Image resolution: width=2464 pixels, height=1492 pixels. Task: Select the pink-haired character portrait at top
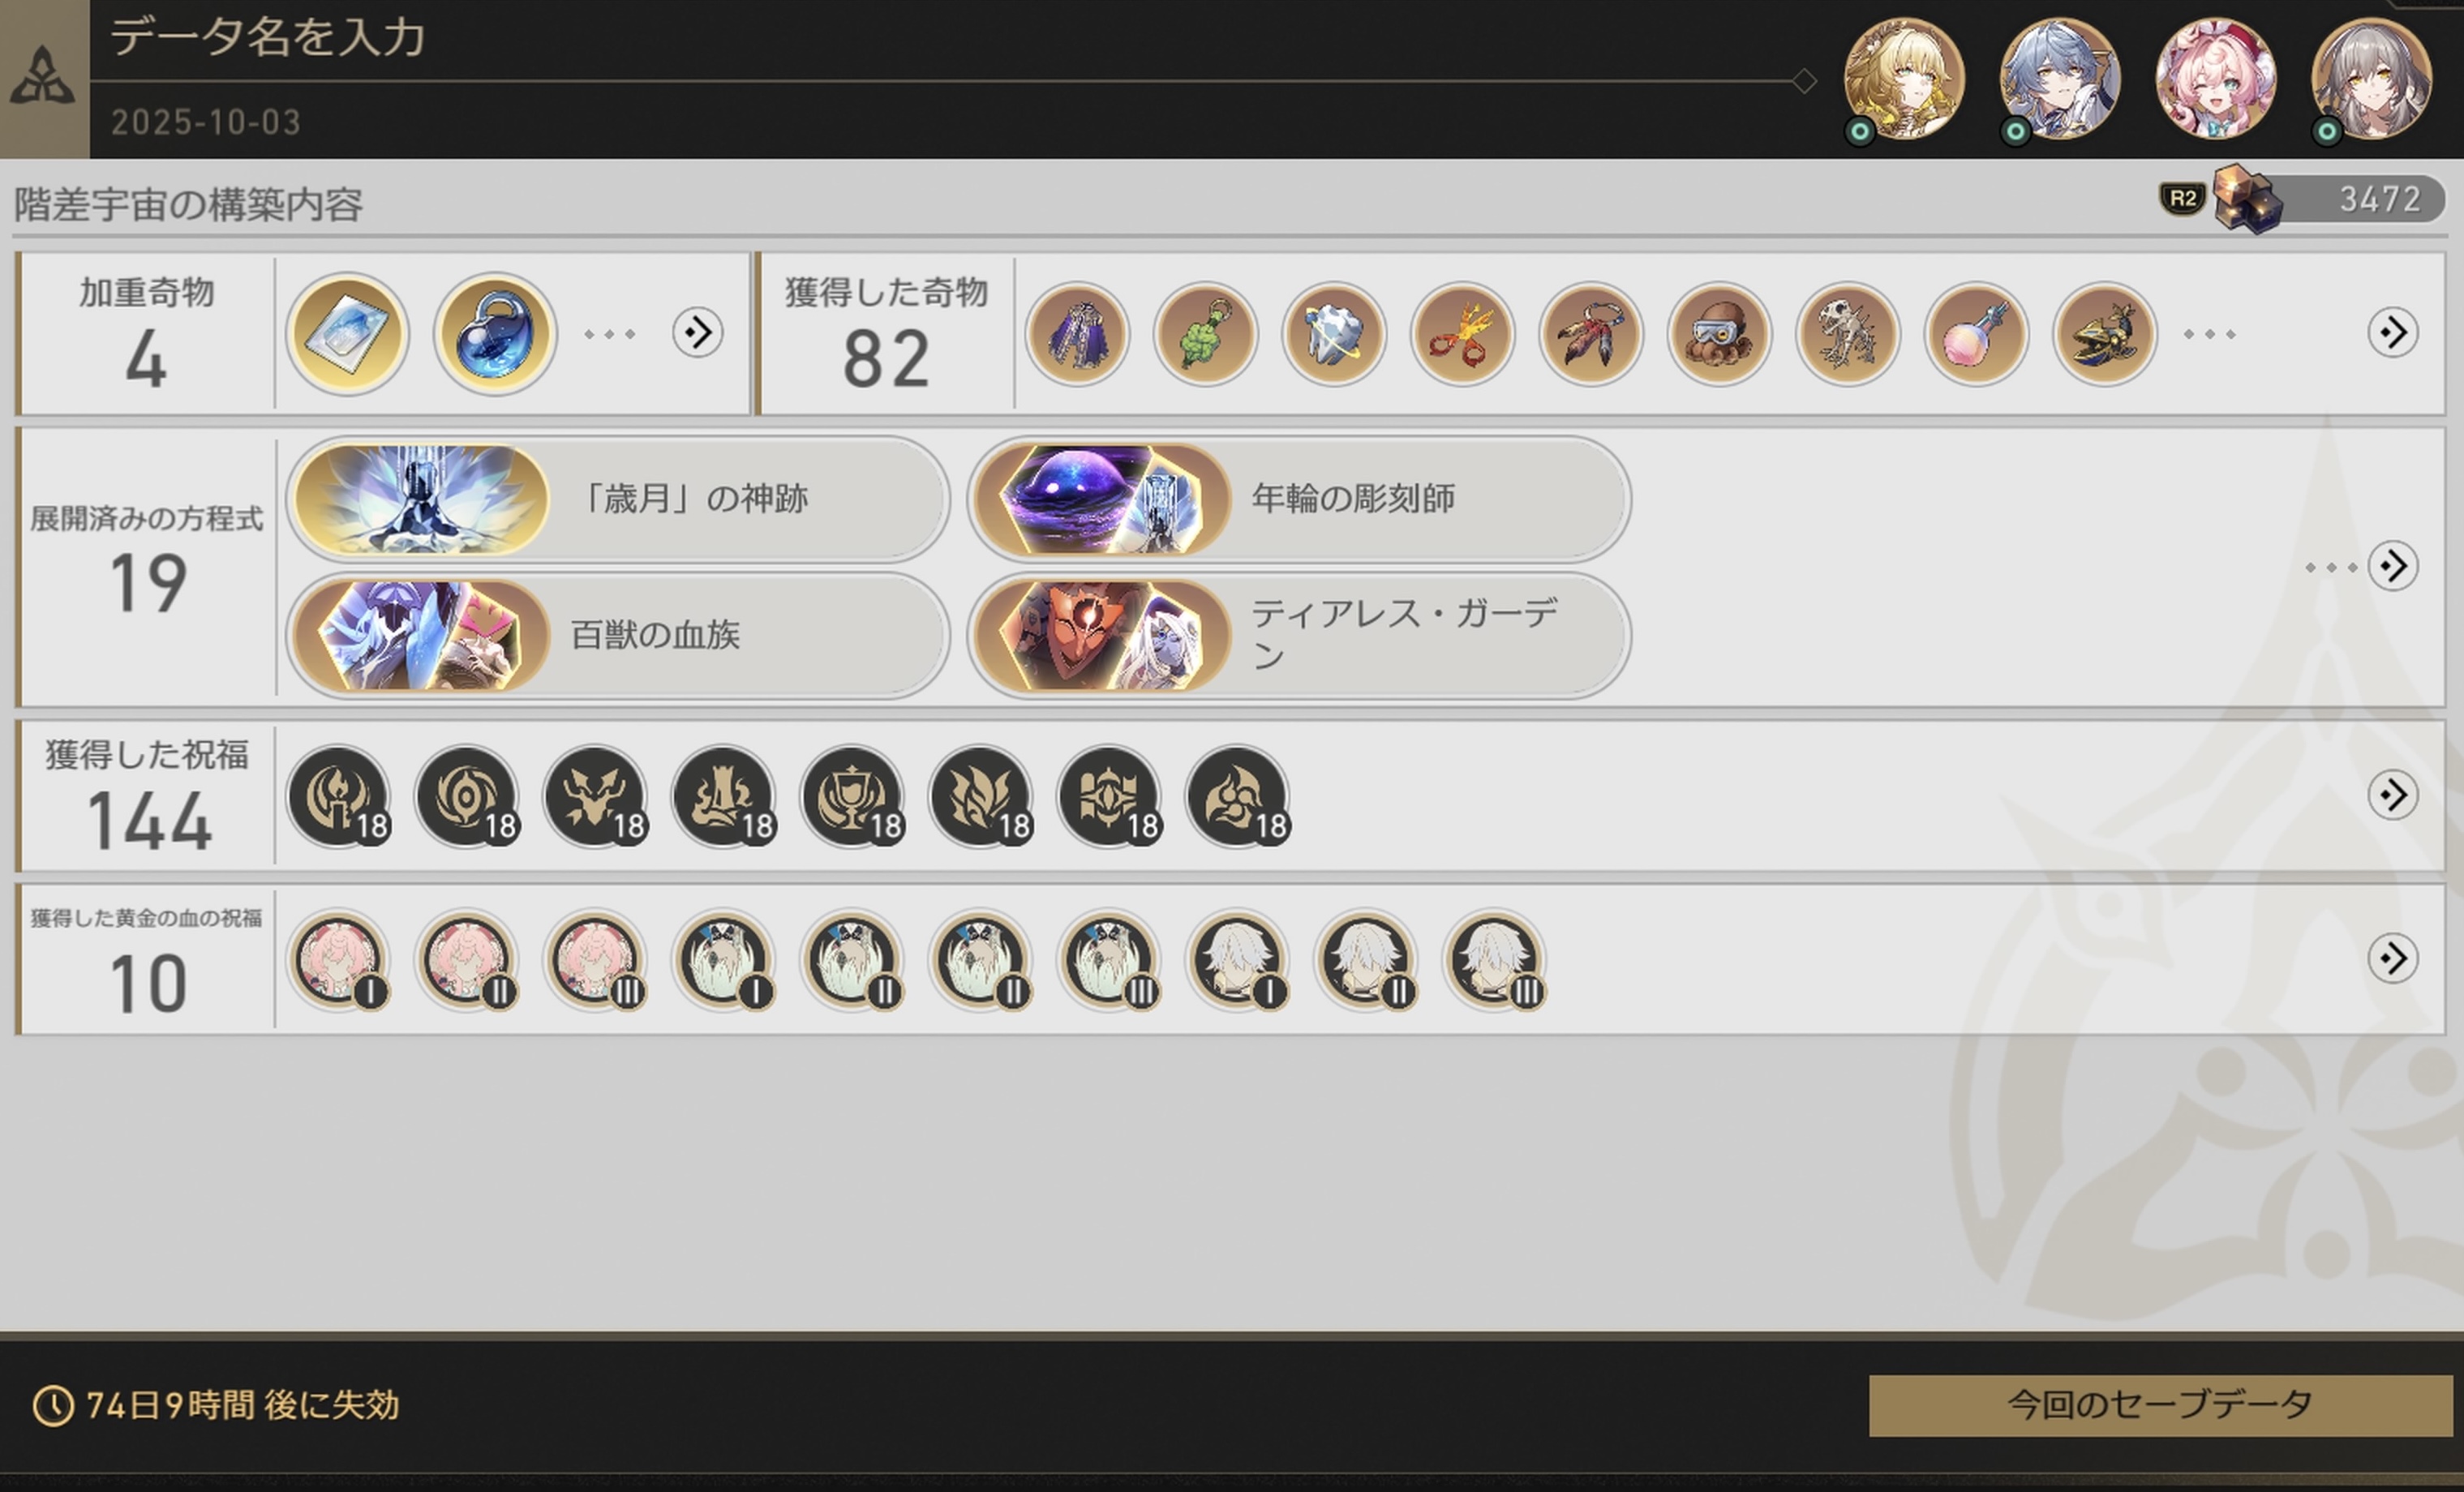tap(2216, 78)
